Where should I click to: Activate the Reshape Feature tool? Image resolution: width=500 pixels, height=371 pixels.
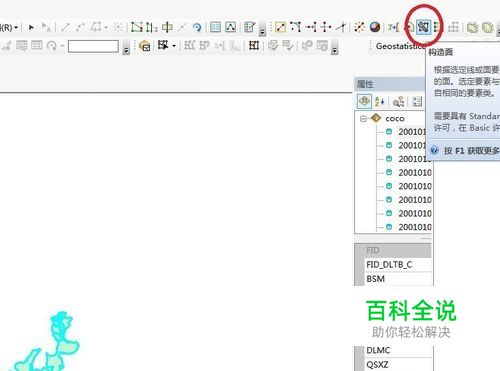(x=152, y=27)
